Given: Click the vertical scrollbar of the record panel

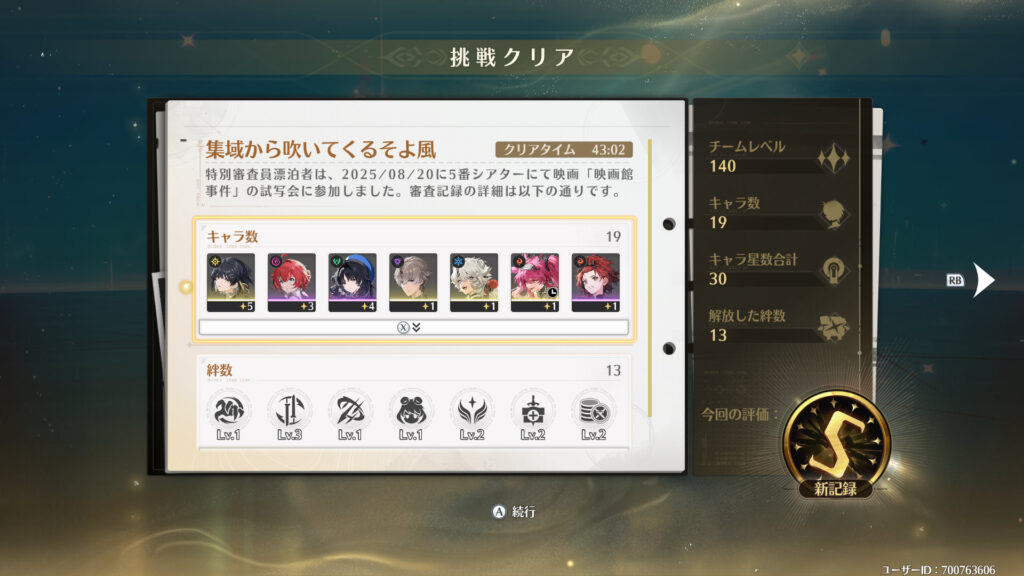Looking at the screenshot, I should click(x=650, y=278).
